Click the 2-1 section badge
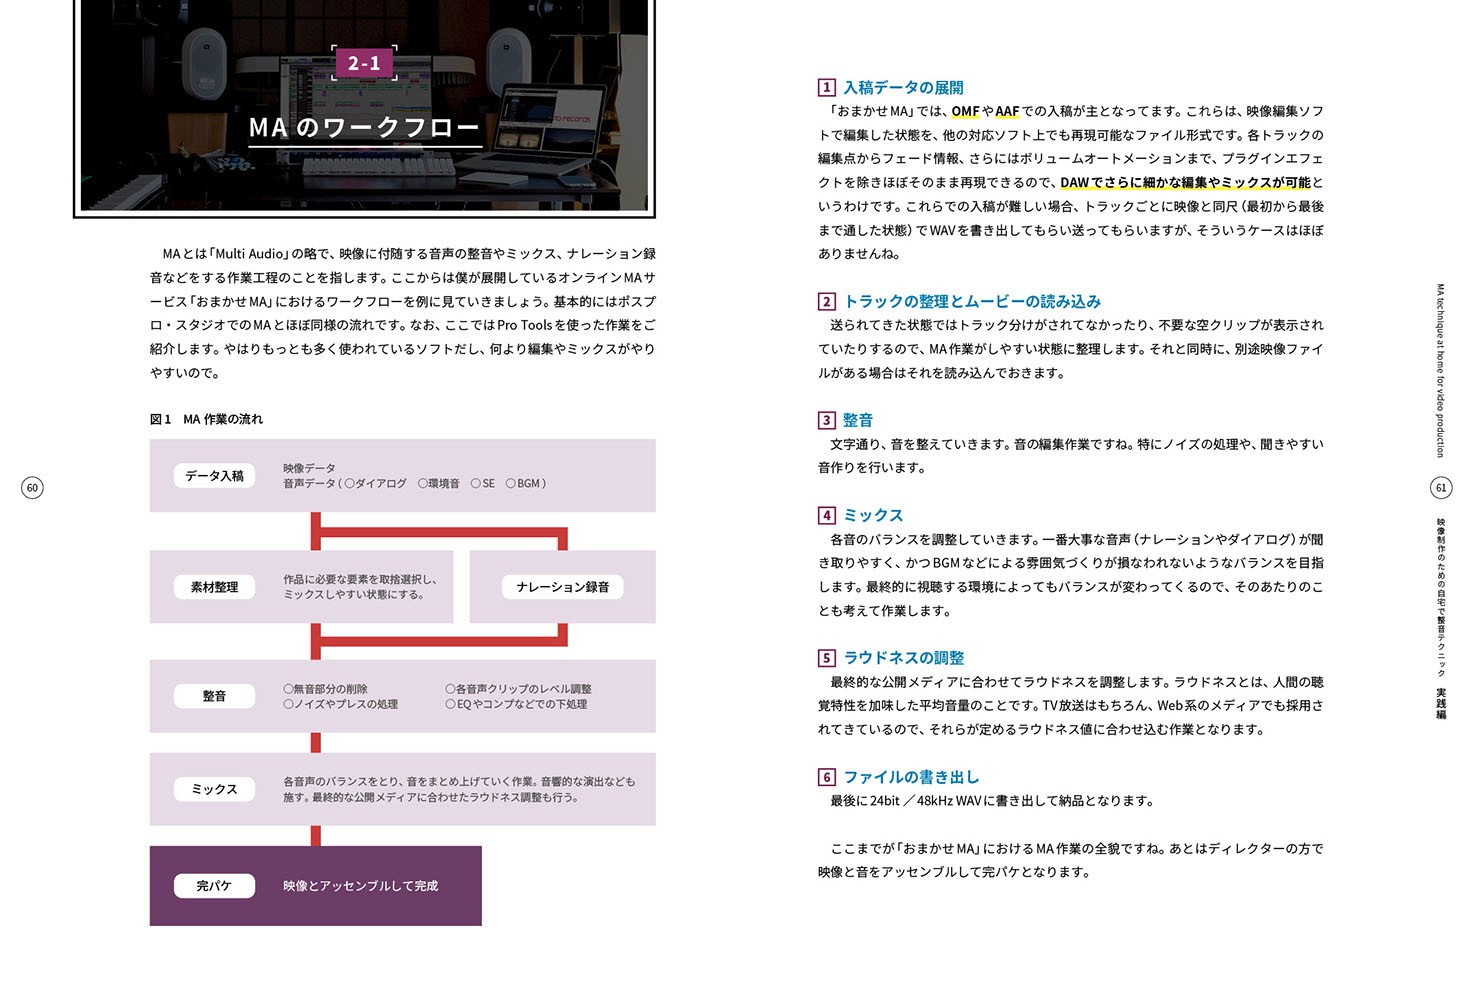The width and height of the screenshot is (1474, 1000). [x=364, y=63]
